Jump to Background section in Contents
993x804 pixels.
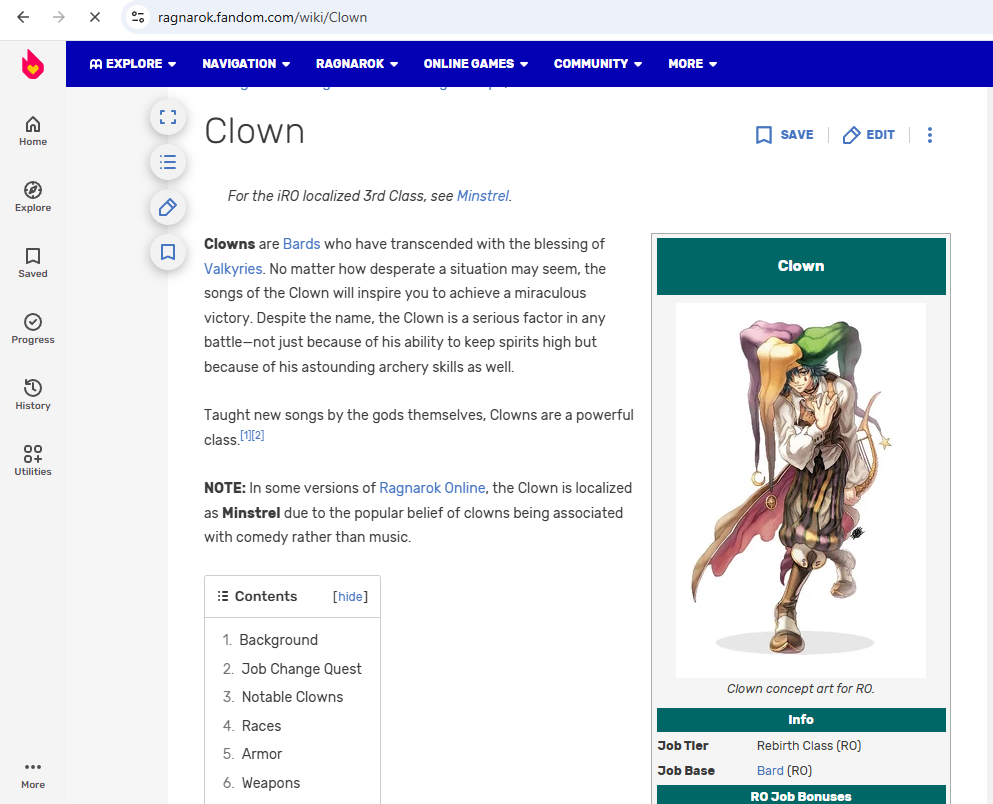coord(279,640)
